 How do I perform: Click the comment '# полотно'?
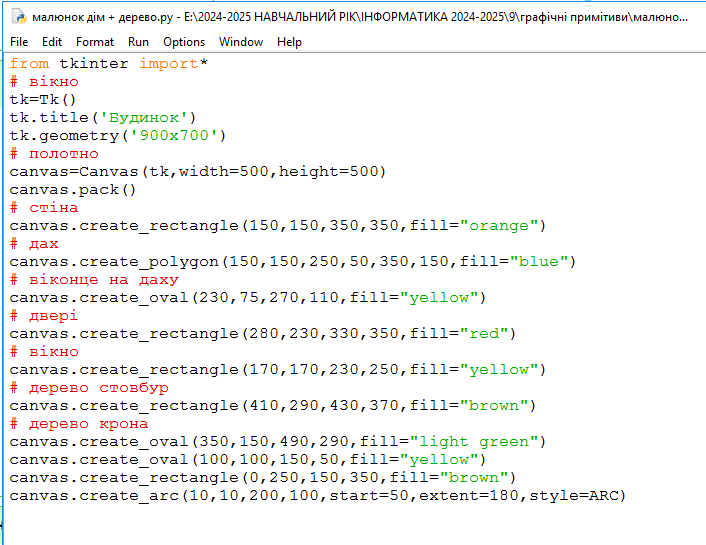pos(54,154)
